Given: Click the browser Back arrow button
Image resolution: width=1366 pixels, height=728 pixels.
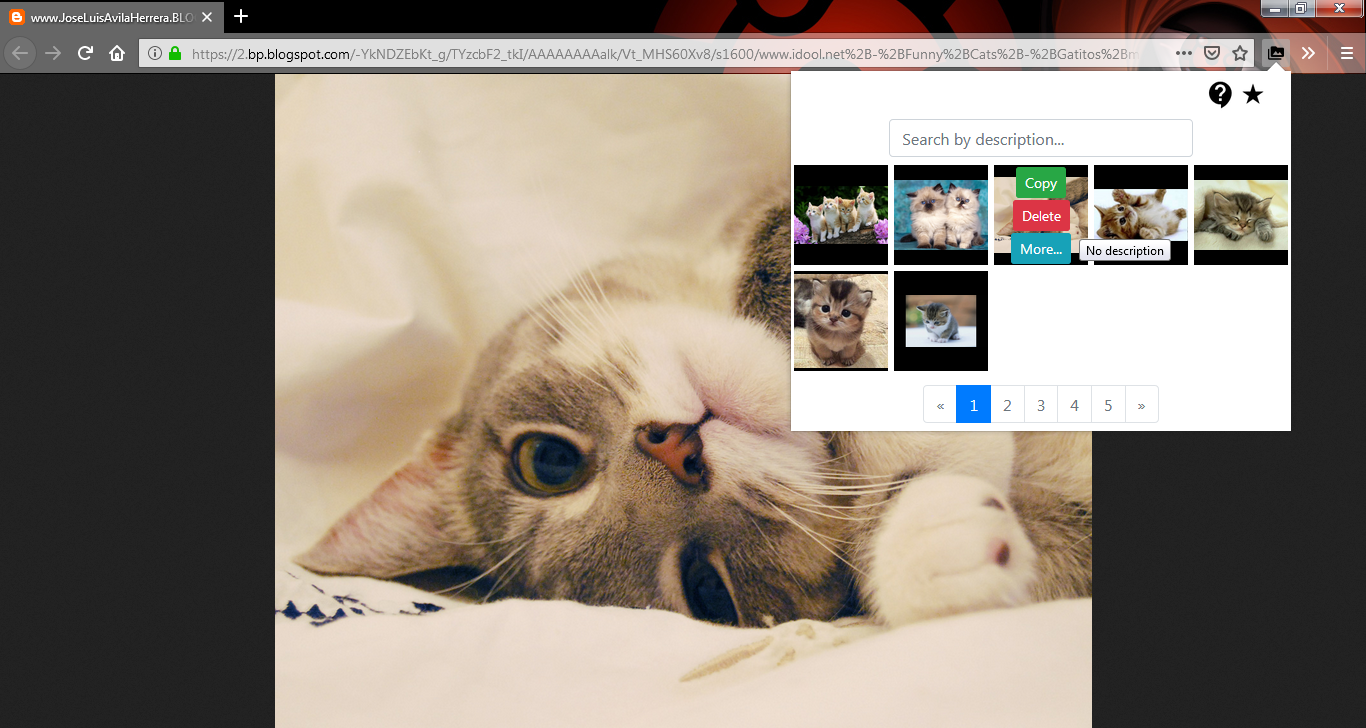Looking at the screenshot, I should point(20,53).
